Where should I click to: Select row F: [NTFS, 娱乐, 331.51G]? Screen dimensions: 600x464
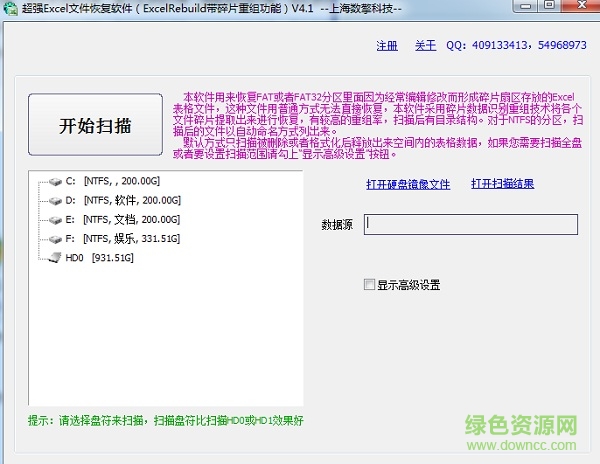coord(122,239)
